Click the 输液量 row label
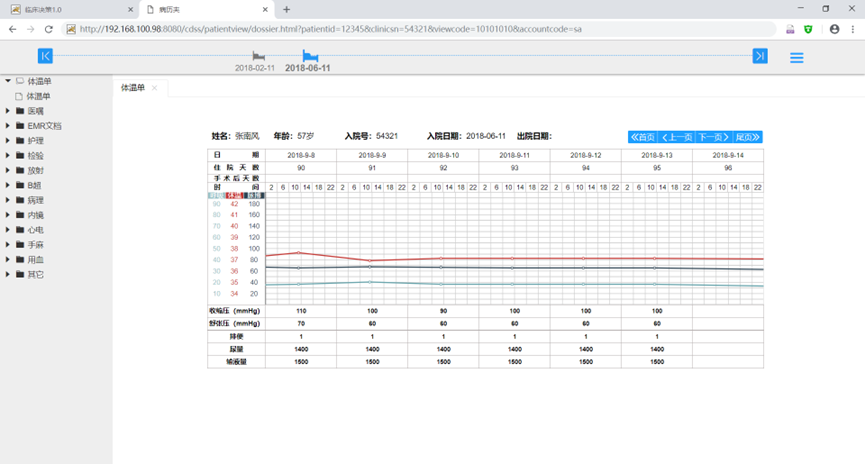Screen dimensions: 865x464 pyautogui.click(x=237, y=362)
